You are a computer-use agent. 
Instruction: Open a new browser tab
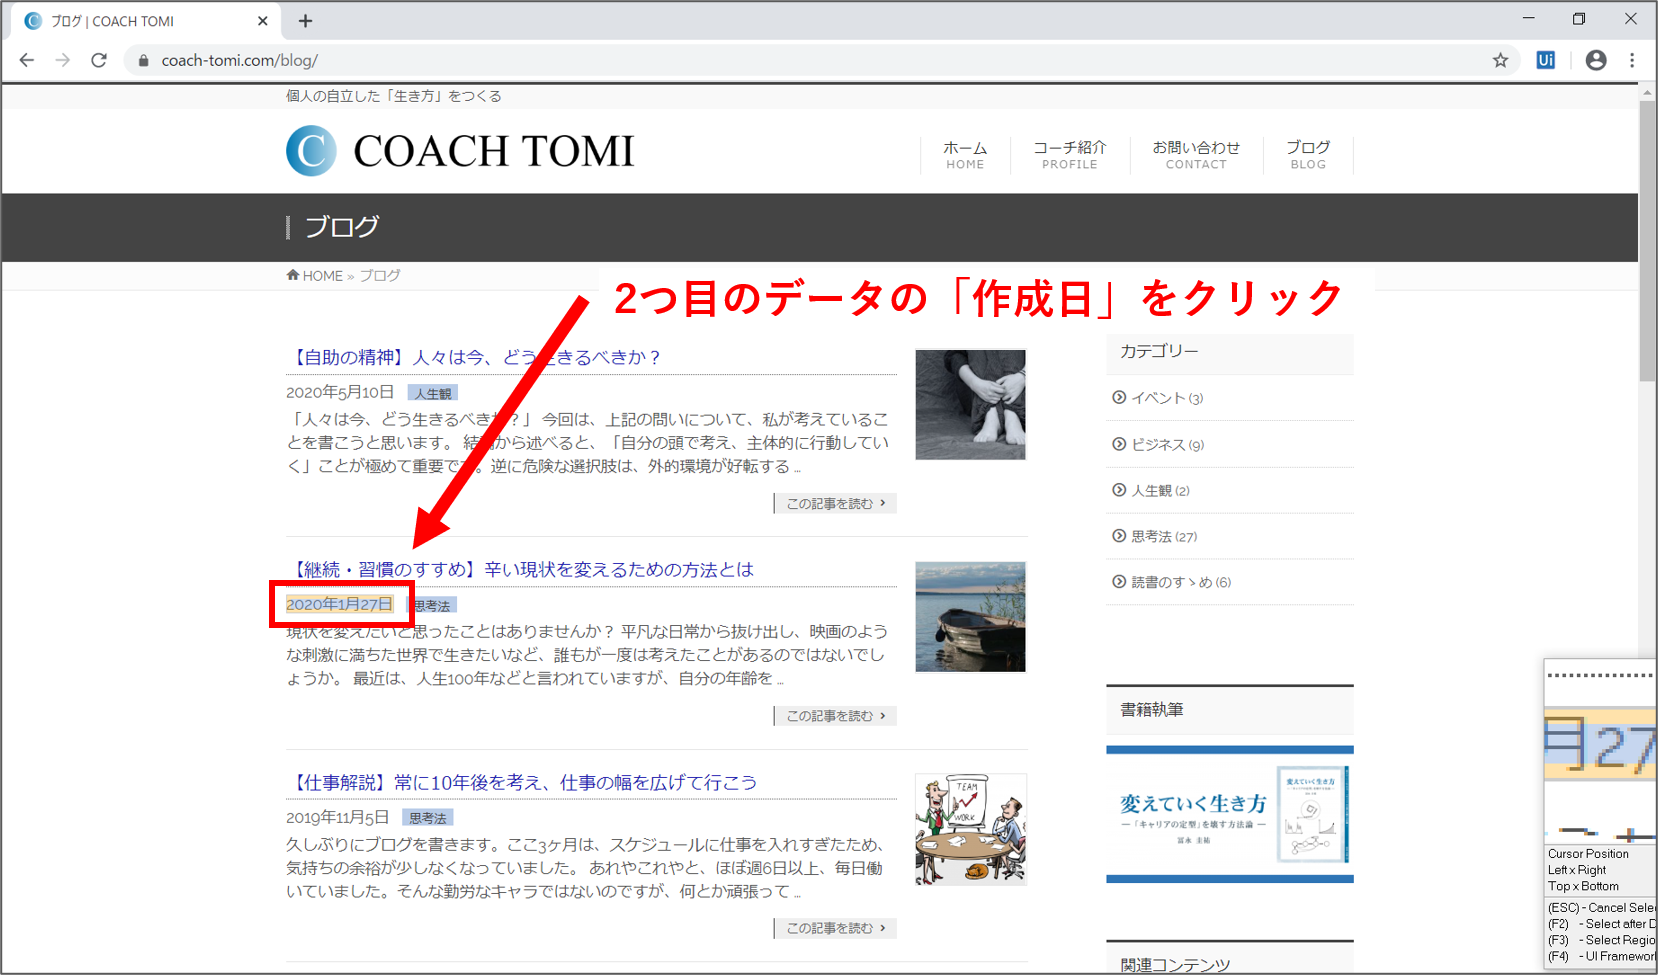pyautogui.click(x=306, y=21)
